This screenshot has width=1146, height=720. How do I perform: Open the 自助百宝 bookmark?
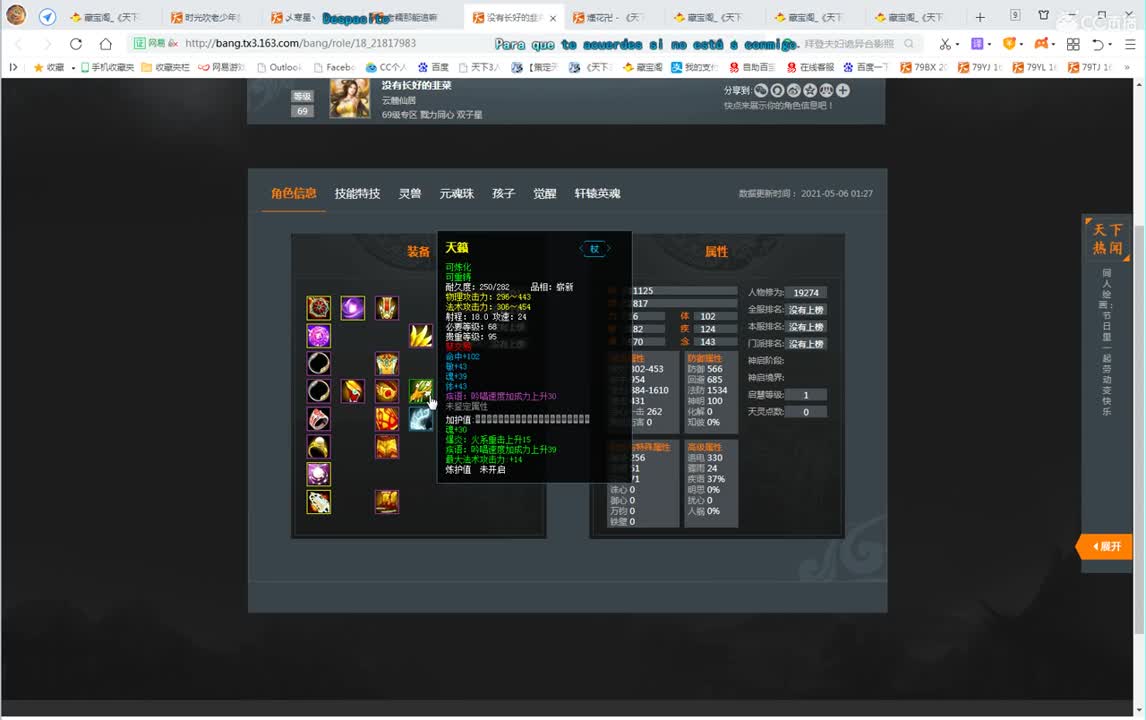point(752,67)
